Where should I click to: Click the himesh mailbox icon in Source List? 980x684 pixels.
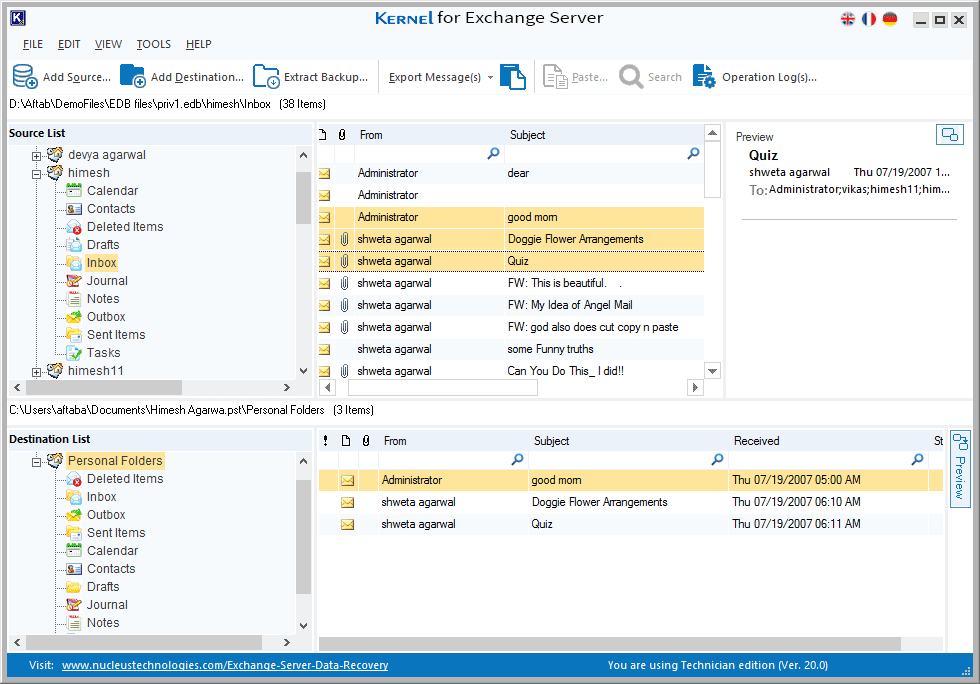coord(55,172)
